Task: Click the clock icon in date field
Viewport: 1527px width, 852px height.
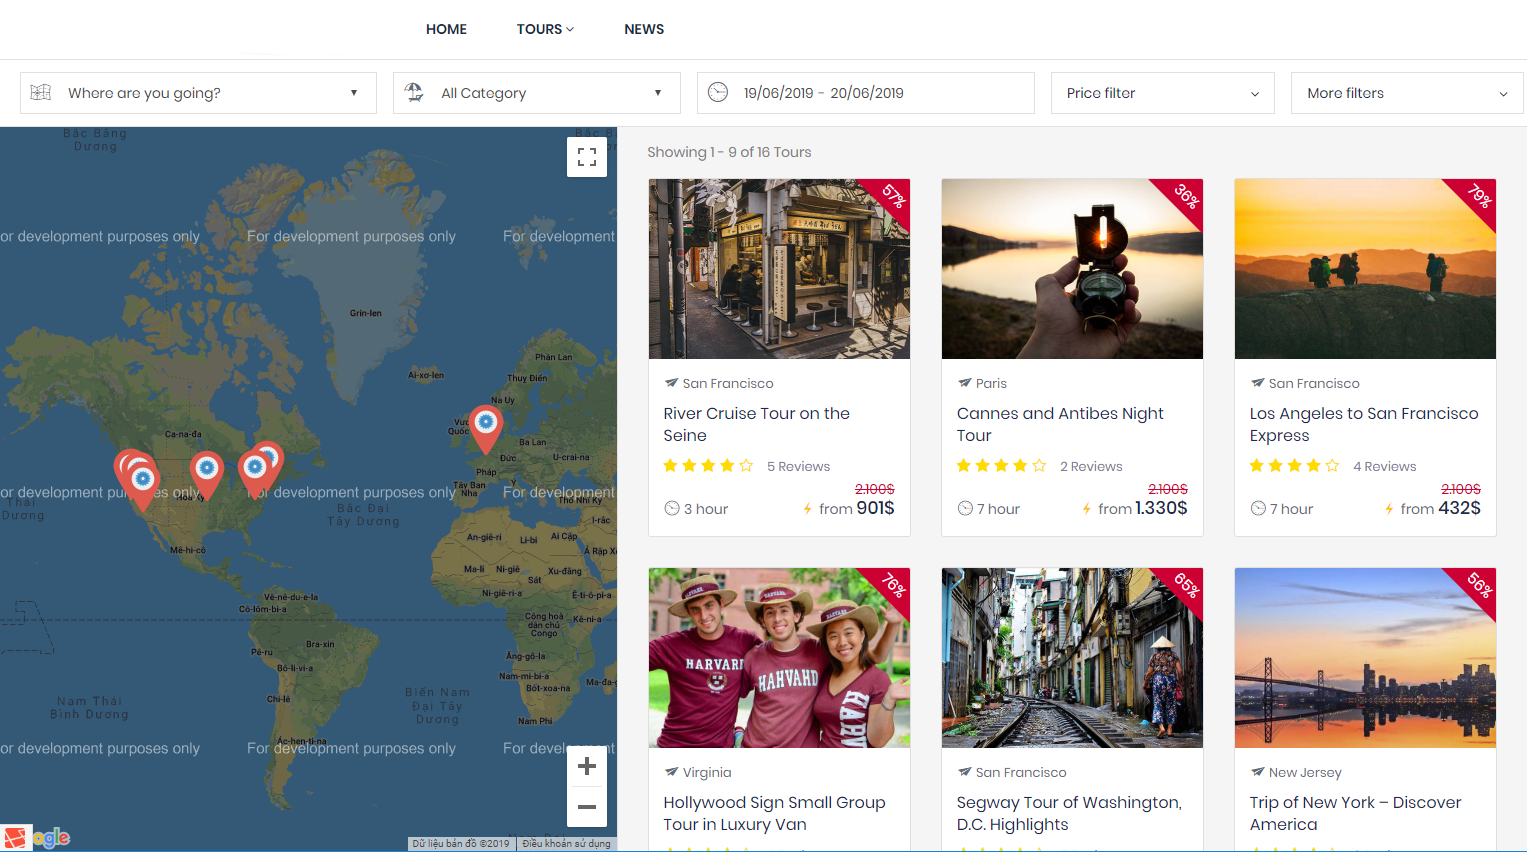Action: (x=718, y=92)
